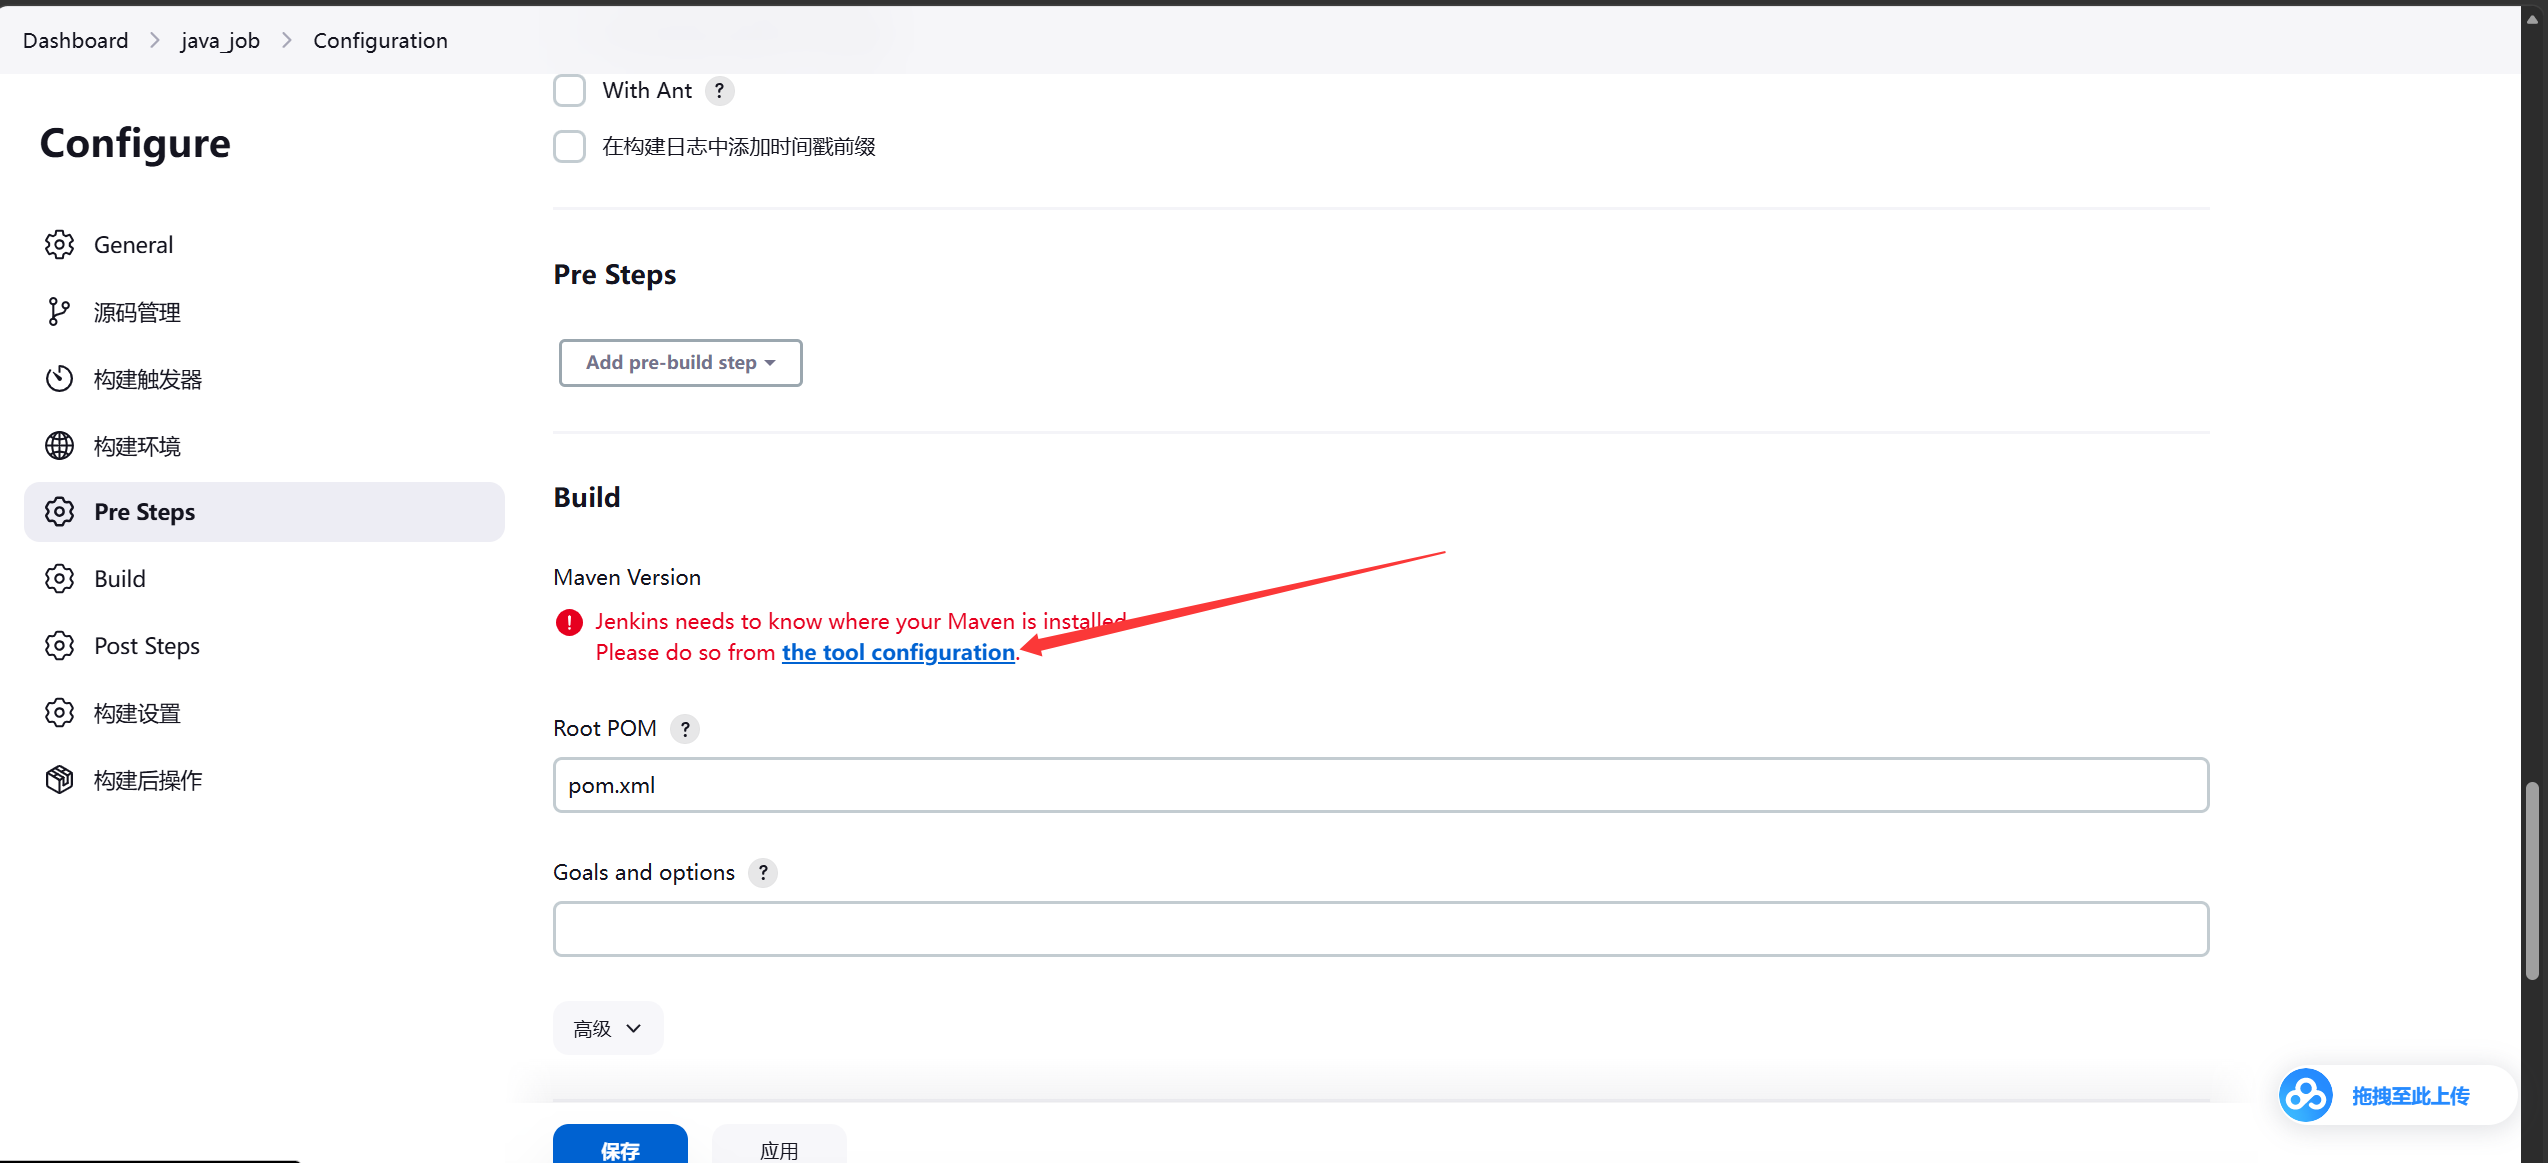Click the globe icon beside 构建环境
This screenshot has height=1163, width=2548.
(59, 446)
